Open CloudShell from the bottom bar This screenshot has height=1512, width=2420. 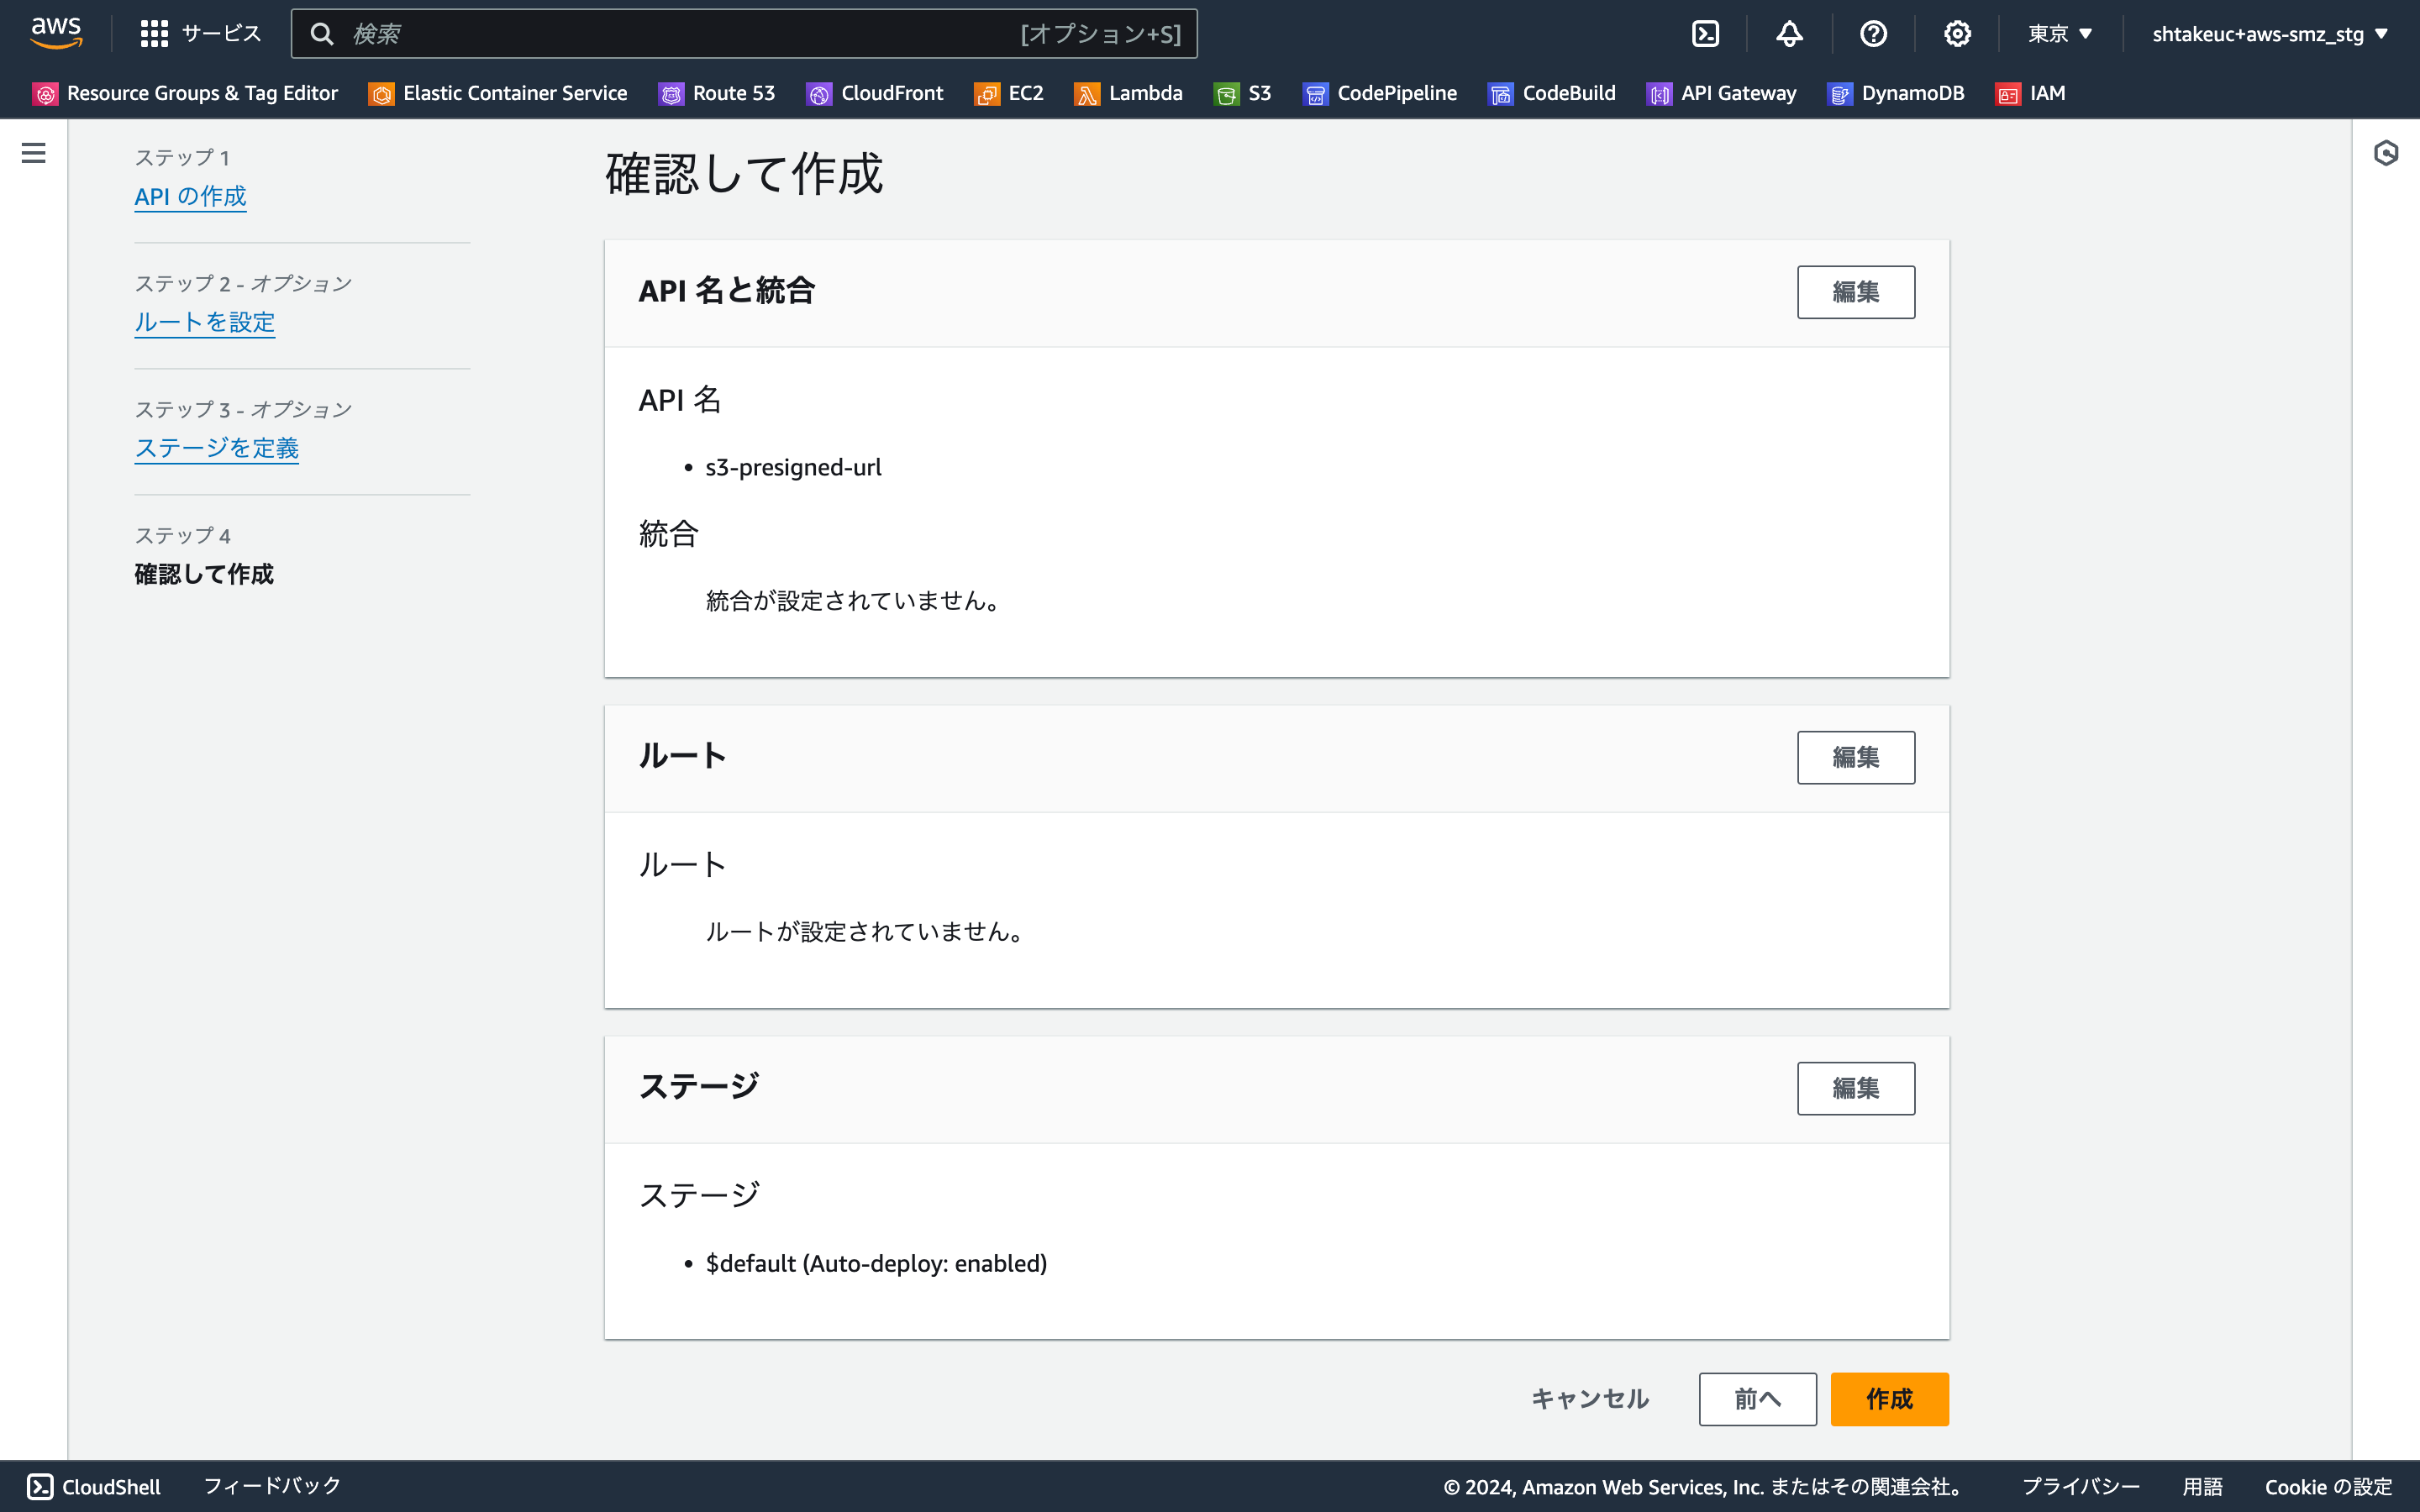coord(93,1487)
